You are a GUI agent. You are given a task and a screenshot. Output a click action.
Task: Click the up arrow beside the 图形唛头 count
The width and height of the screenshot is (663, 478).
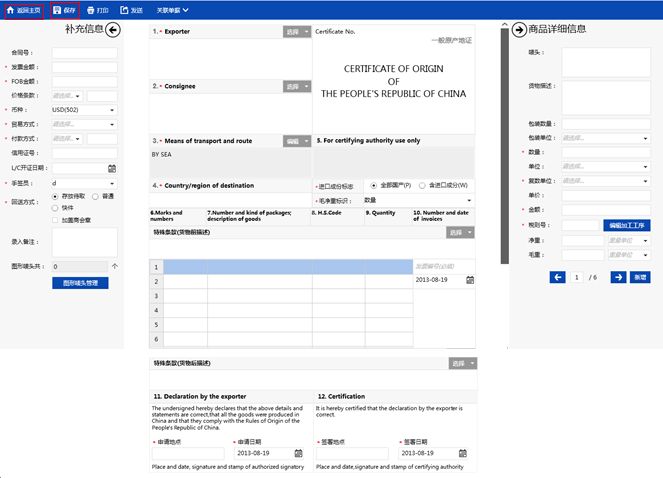pos(115,266)
